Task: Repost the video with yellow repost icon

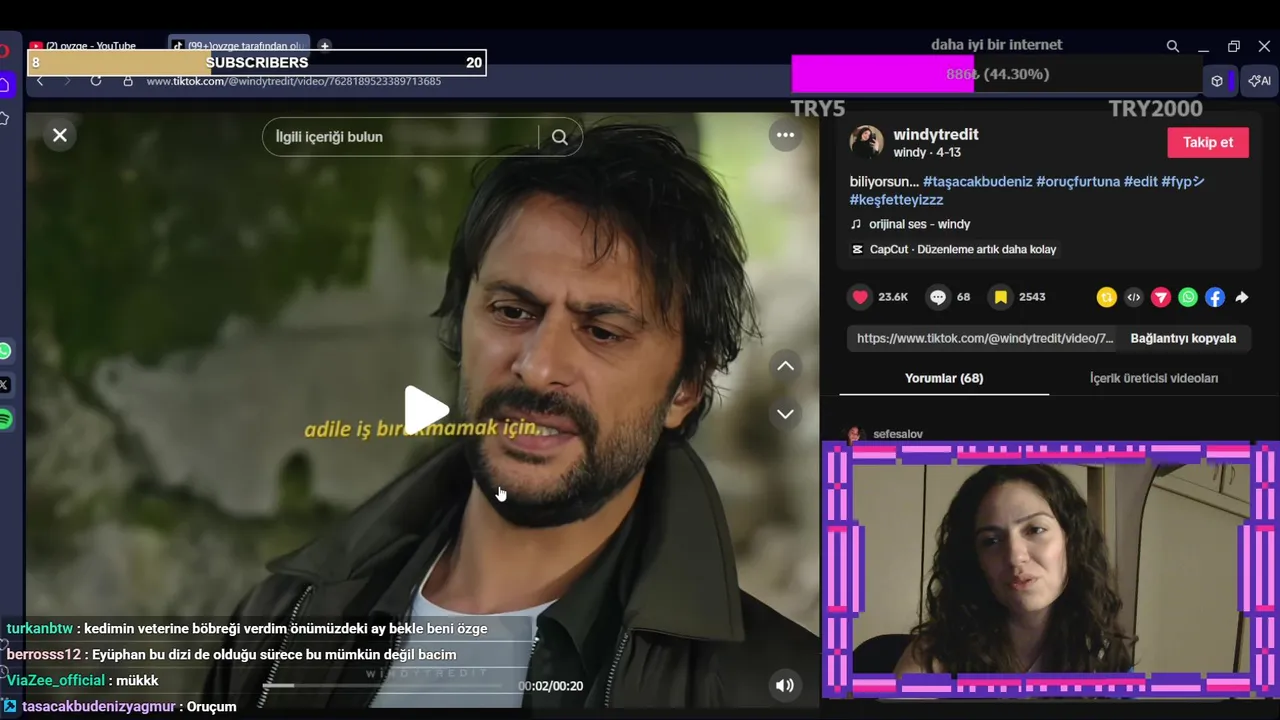Action: [1106, 297]
